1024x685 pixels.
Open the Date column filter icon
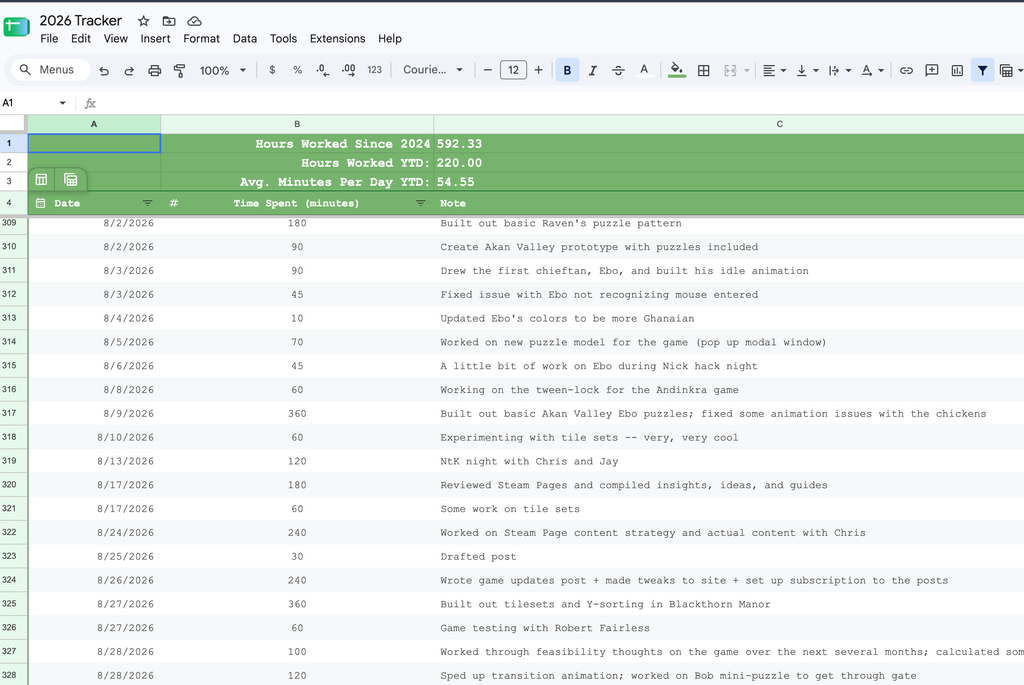tap(148, 203)
